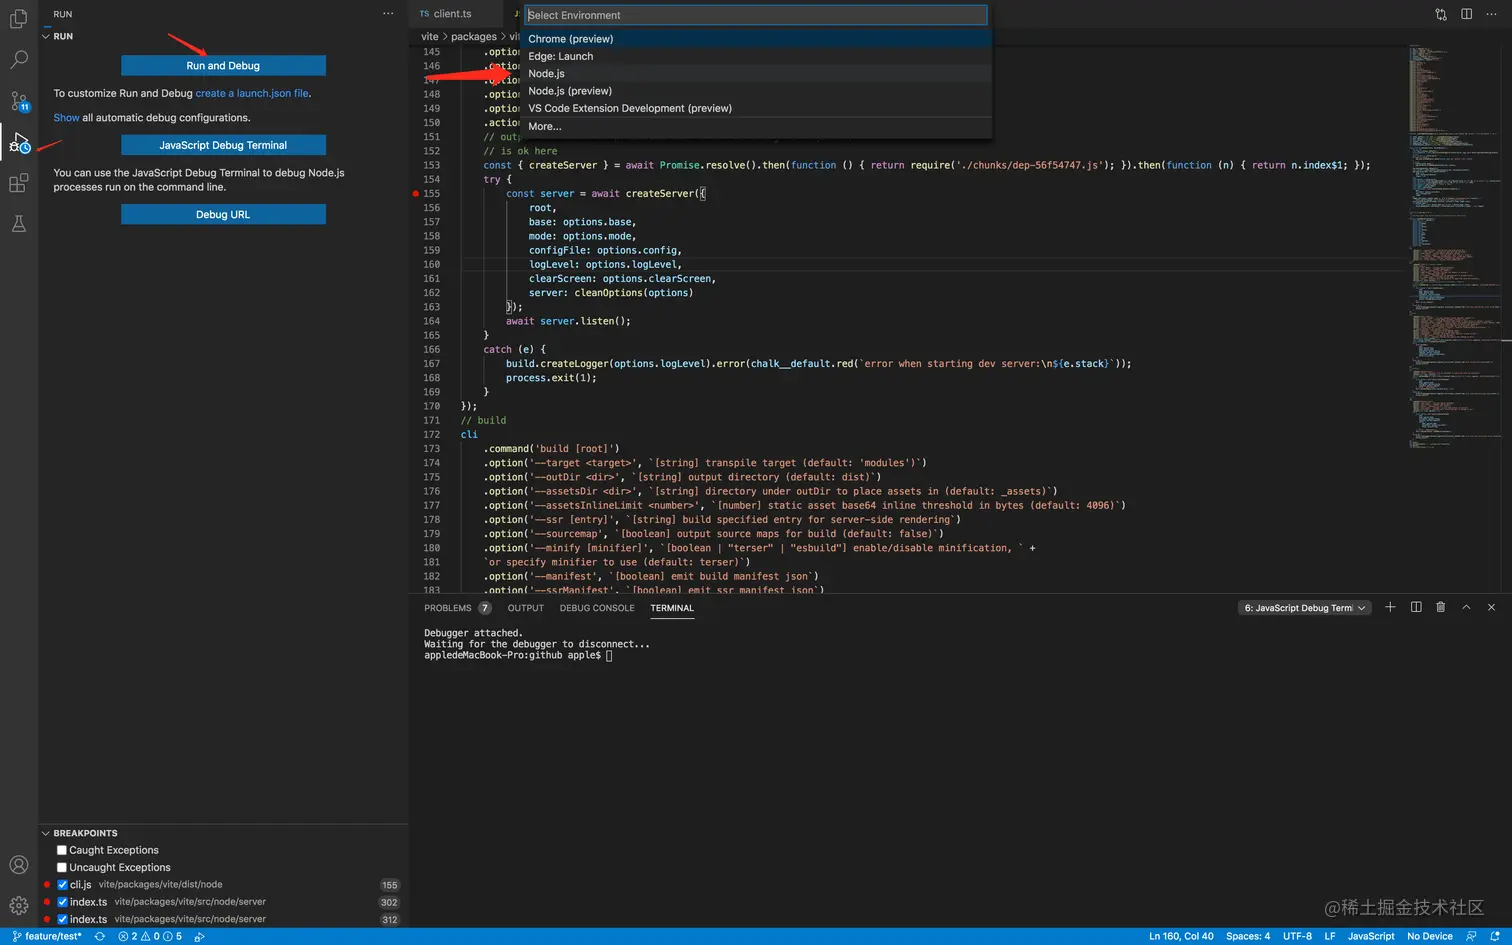Open the create a launch.json file link
The height and width of the screenshot is (945, 1512).
(x=252, y=94)
